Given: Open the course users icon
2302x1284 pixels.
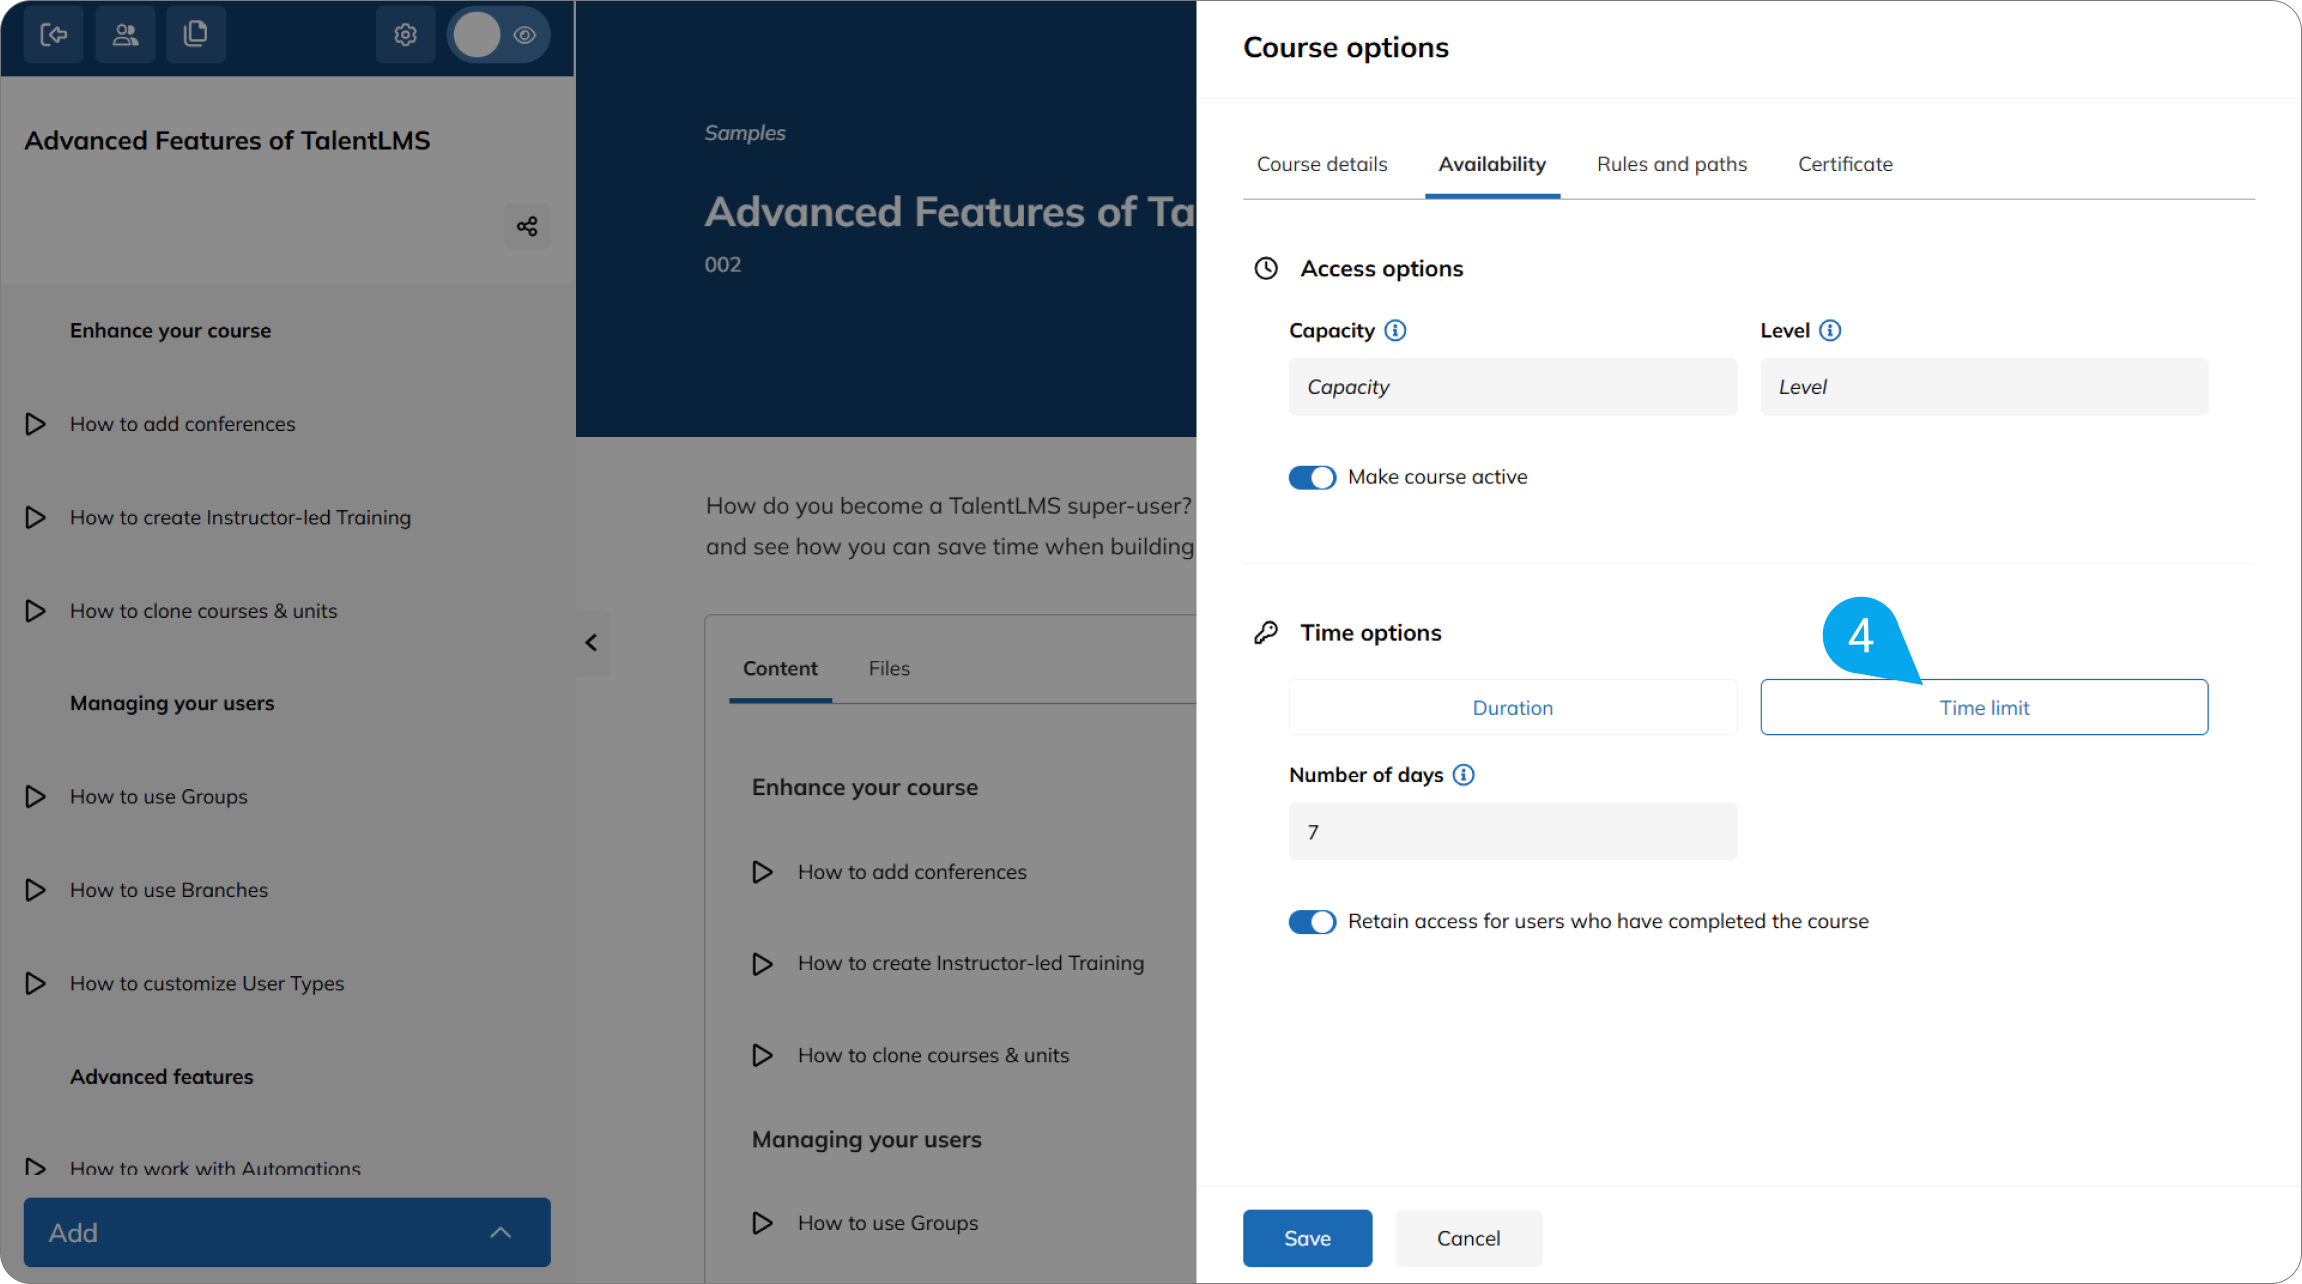Looking at the screenshot, I should [x=125, y=35].
